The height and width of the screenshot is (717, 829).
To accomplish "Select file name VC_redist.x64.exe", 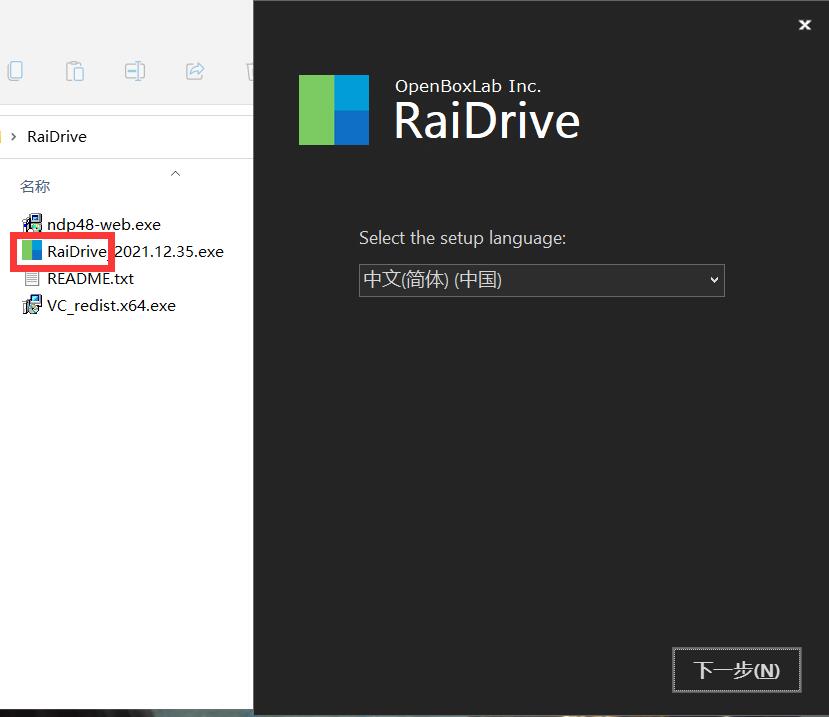I will tap(111, 306).
